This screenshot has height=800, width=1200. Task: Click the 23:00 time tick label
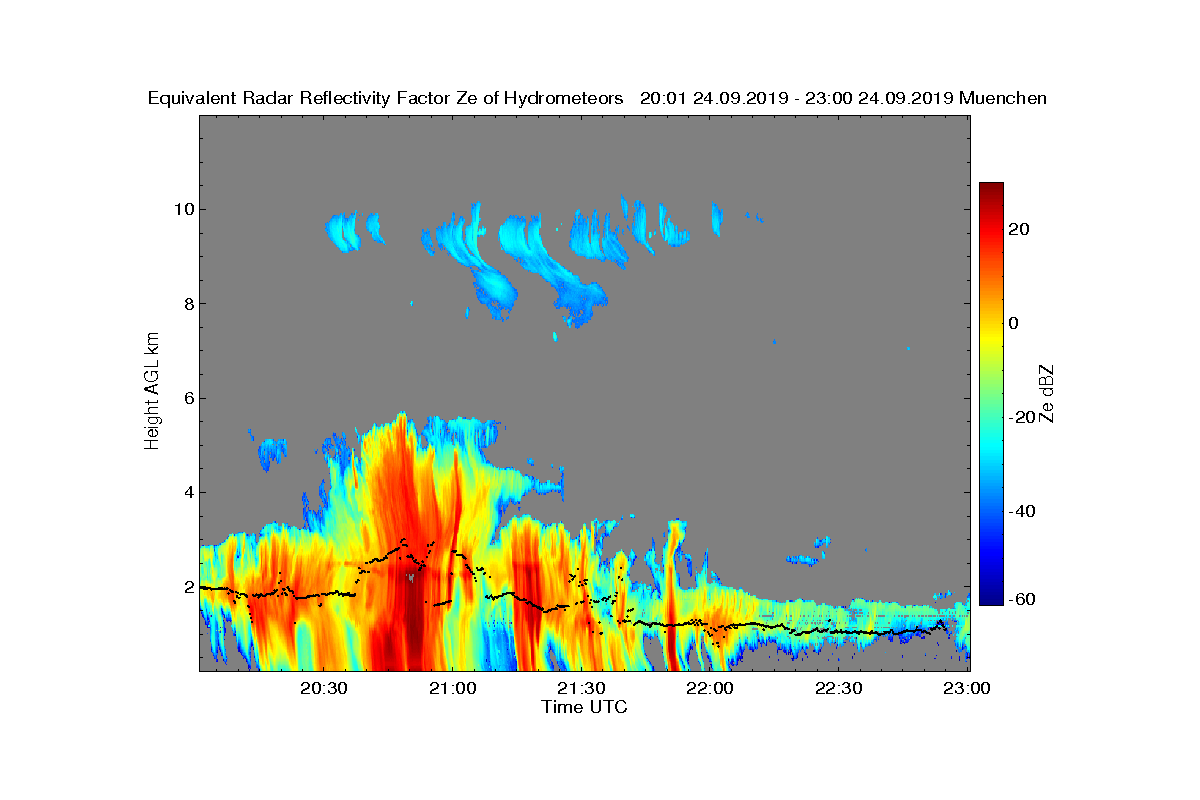[x=968, y=689]
